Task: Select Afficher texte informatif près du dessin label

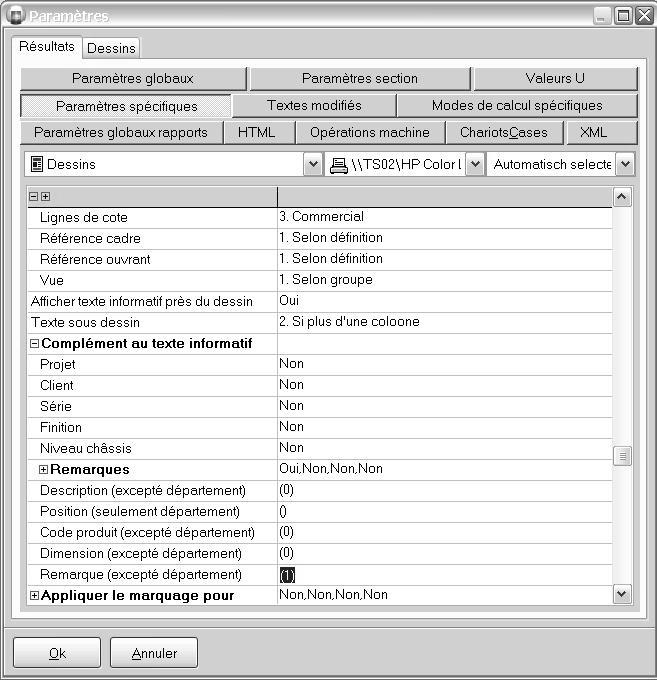Action: coord(141,301)
